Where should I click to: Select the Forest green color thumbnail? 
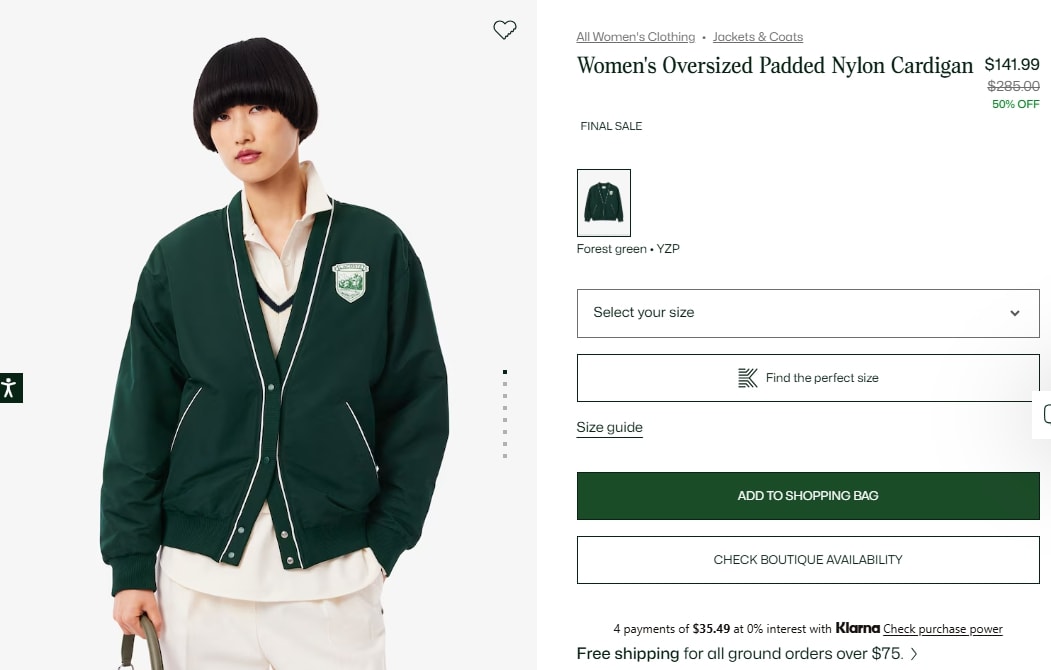click(x=604, y=203)
